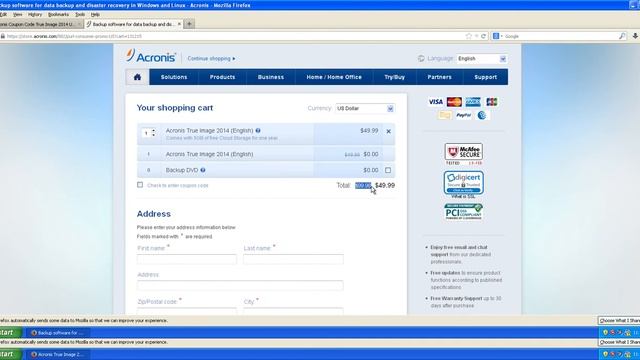Open the History menu in Firefox
Image resolution: width=640 pixels, height=360 pixels.
(35, 14)
